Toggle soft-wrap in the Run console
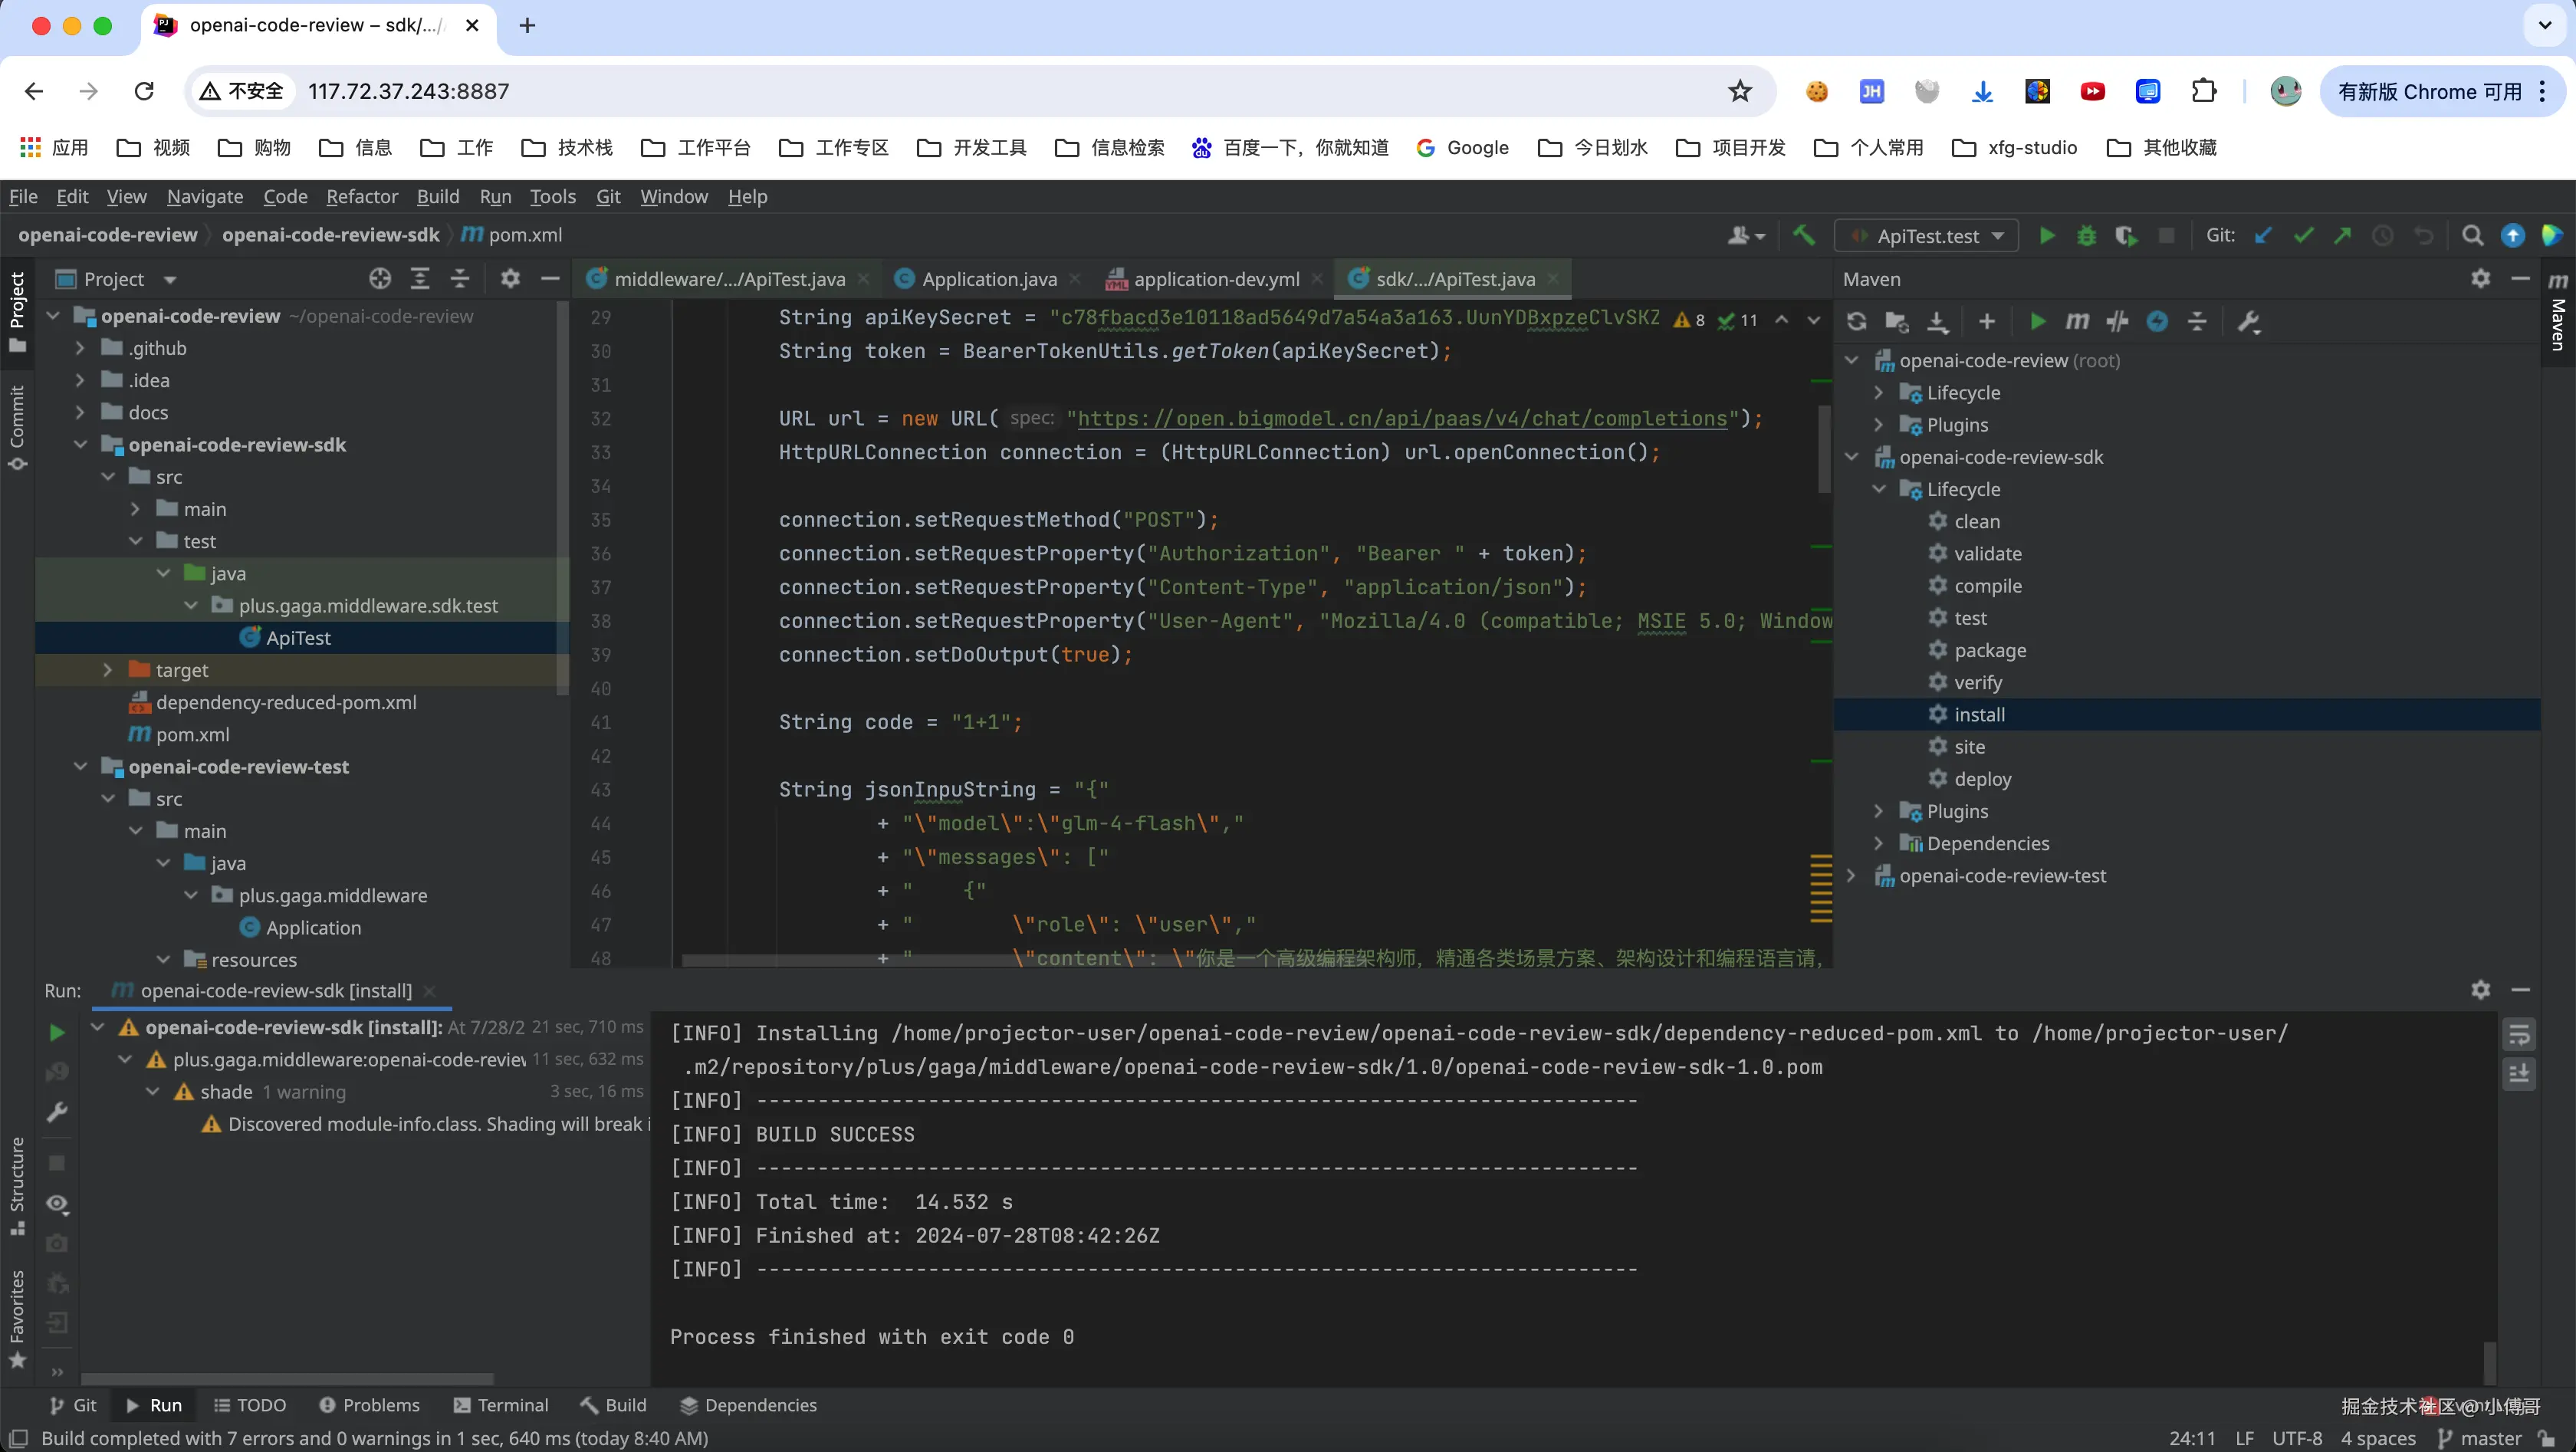The width and height of the screenshot is (2576, 1452). pyautogui.click(x=2519, y=1034)
